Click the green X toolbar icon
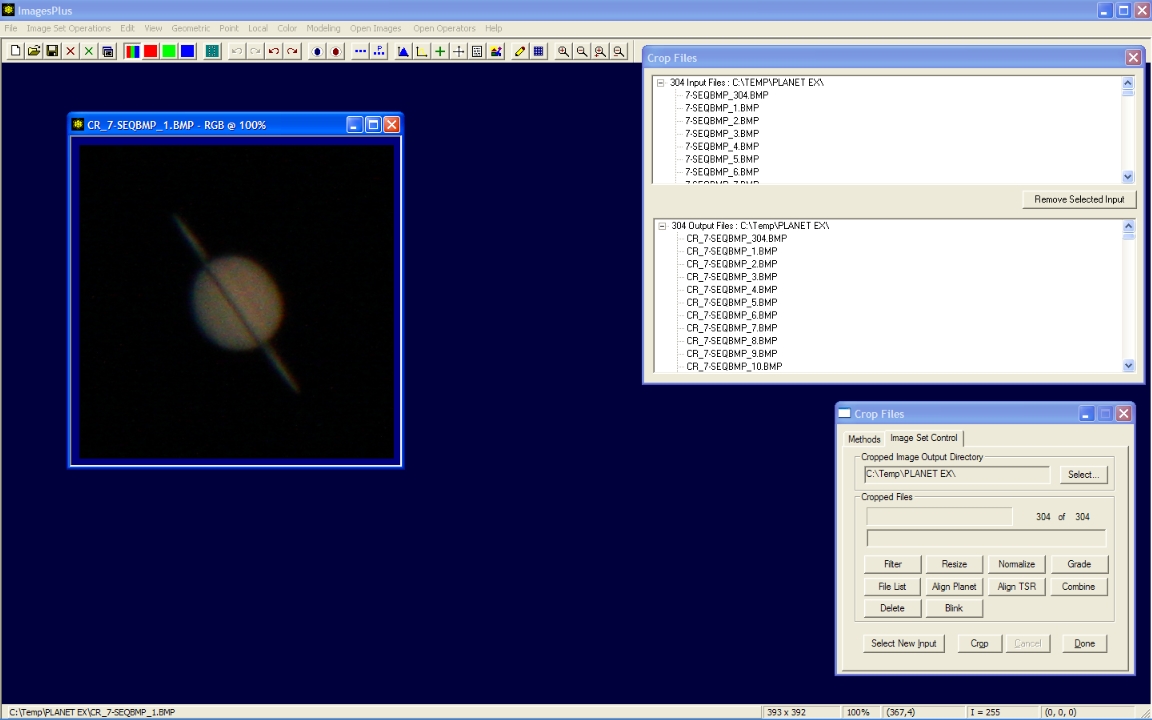1152x720 pixels. [89, 51]
